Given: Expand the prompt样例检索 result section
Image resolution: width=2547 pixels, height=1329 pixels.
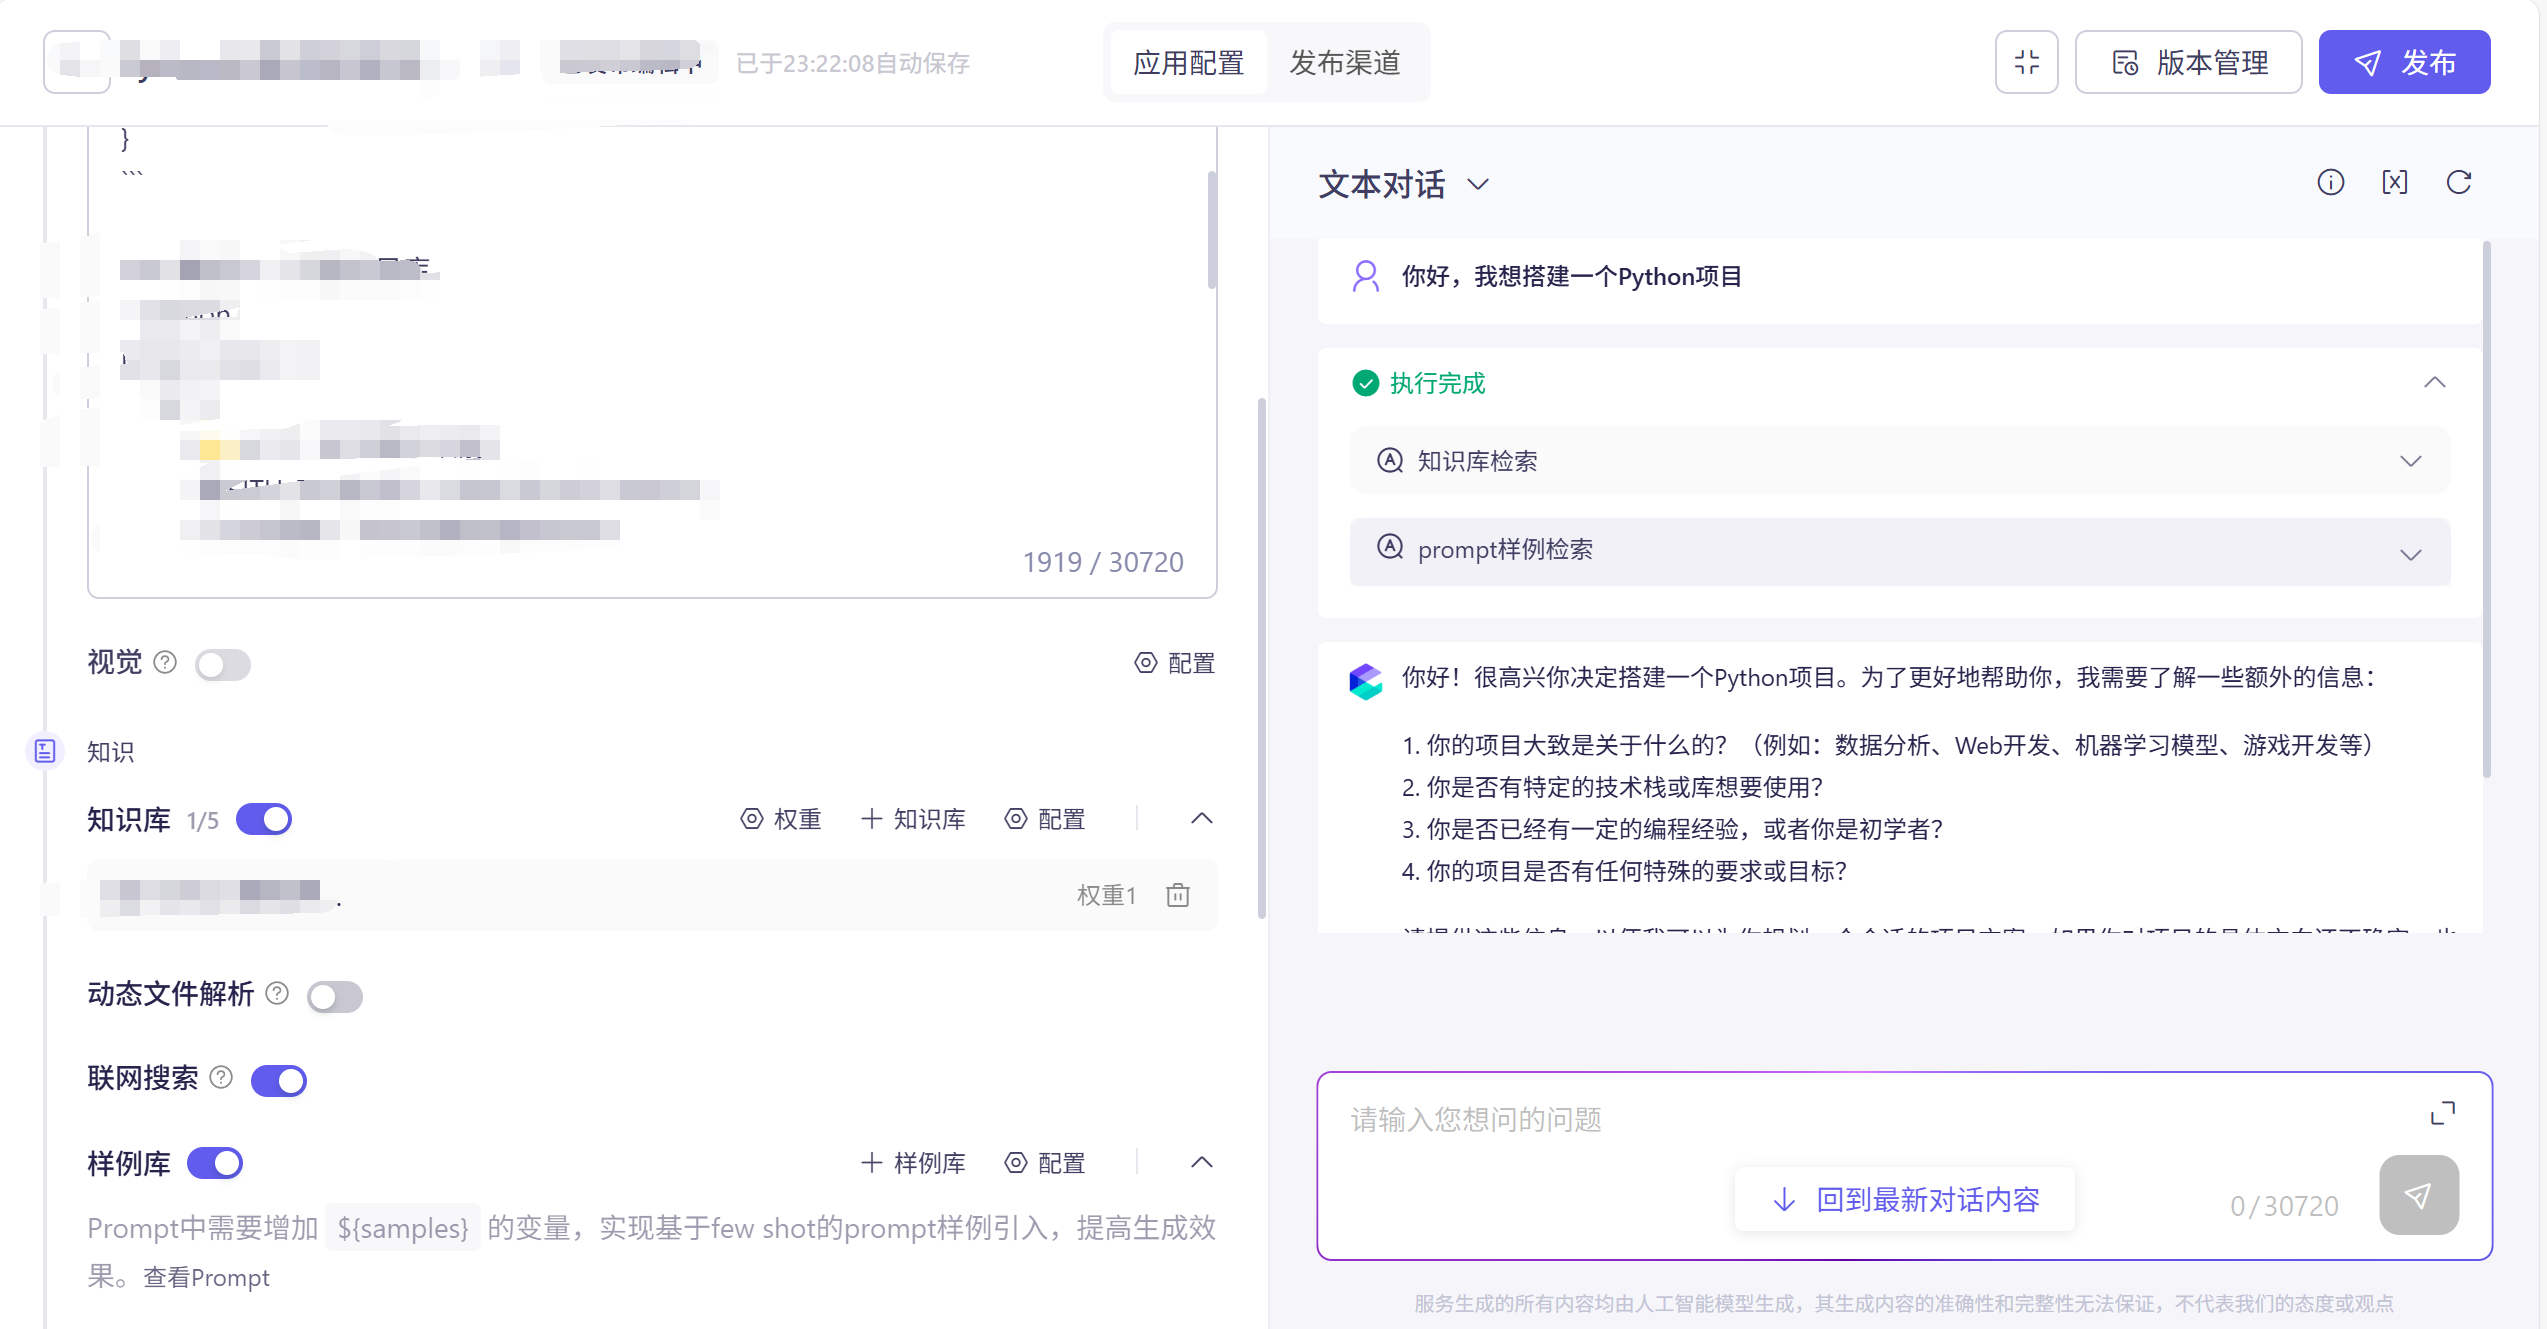Looking at the screenshot, I should coord(2411,554).
